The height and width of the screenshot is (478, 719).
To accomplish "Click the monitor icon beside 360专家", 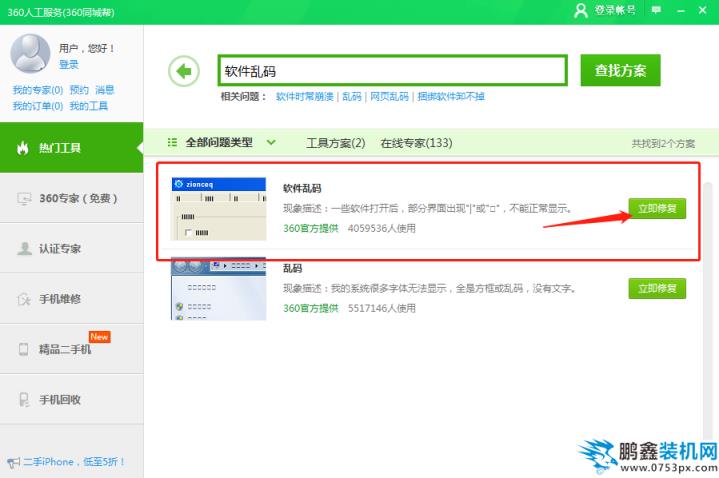I will (x=24, y=199).
